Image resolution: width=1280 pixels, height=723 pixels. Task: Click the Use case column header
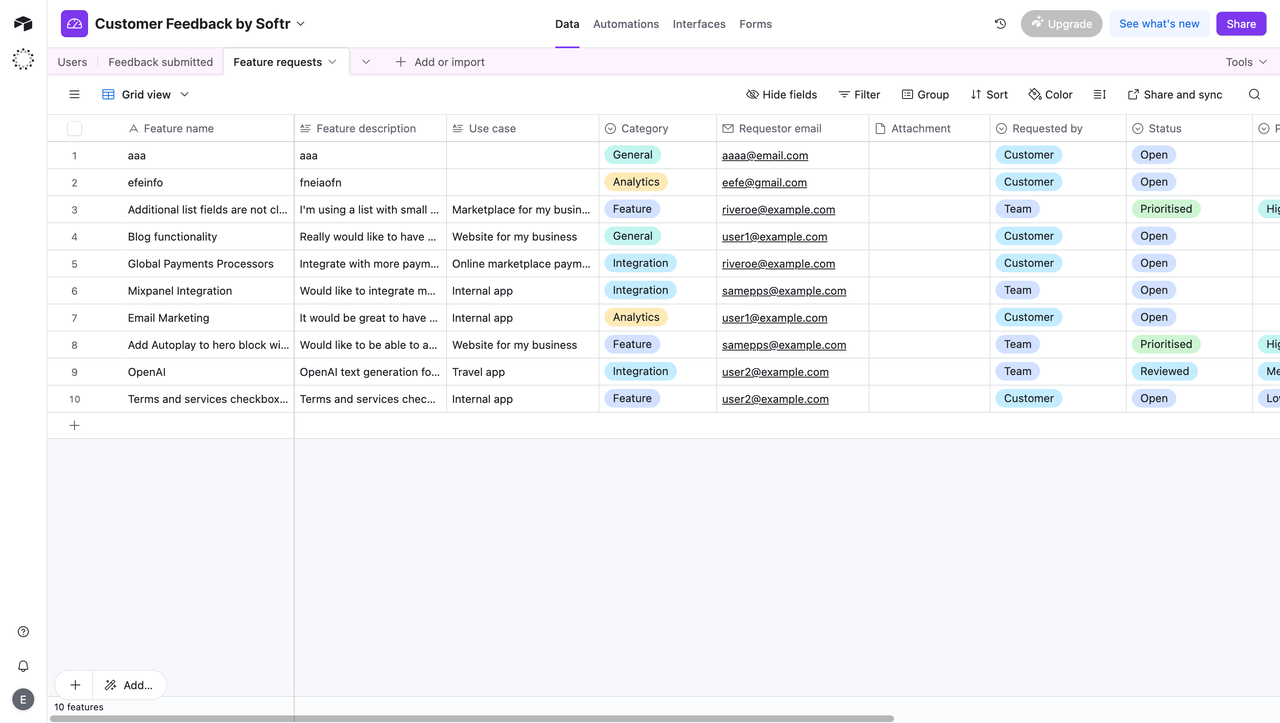click(522, 129)
